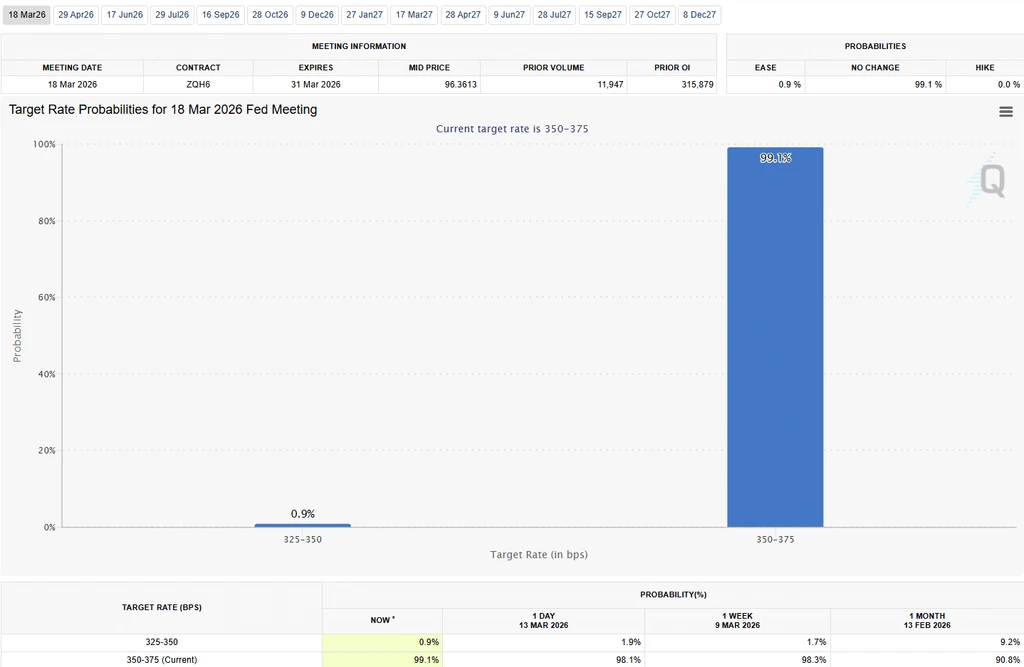Click the small 0.9% bar for 325-350
The height and width of the screenshot is (667, 1024).
[x=302, y=525]
